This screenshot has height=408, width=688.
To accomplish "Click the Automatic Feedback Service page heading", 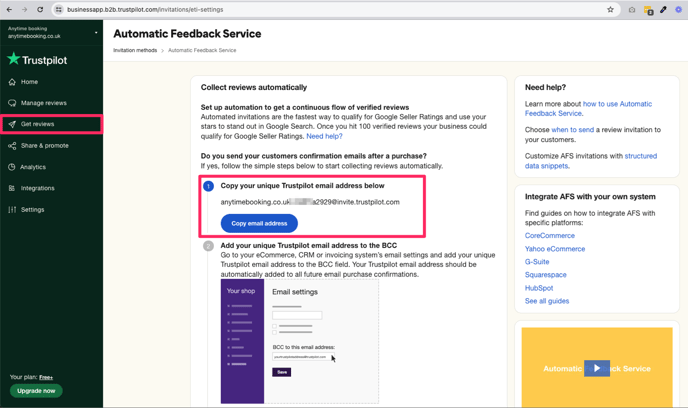I will [x=187, y=34].
